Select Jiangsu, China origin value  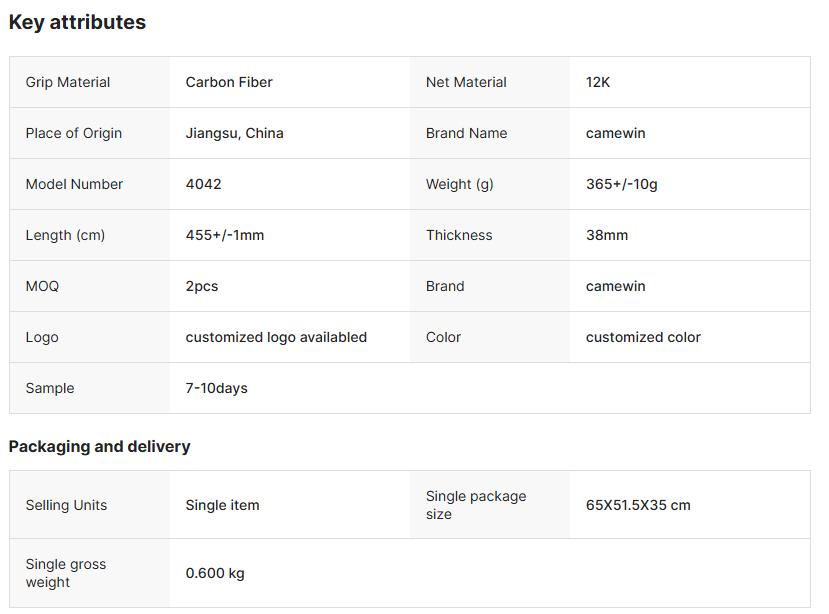coord(234,133)
